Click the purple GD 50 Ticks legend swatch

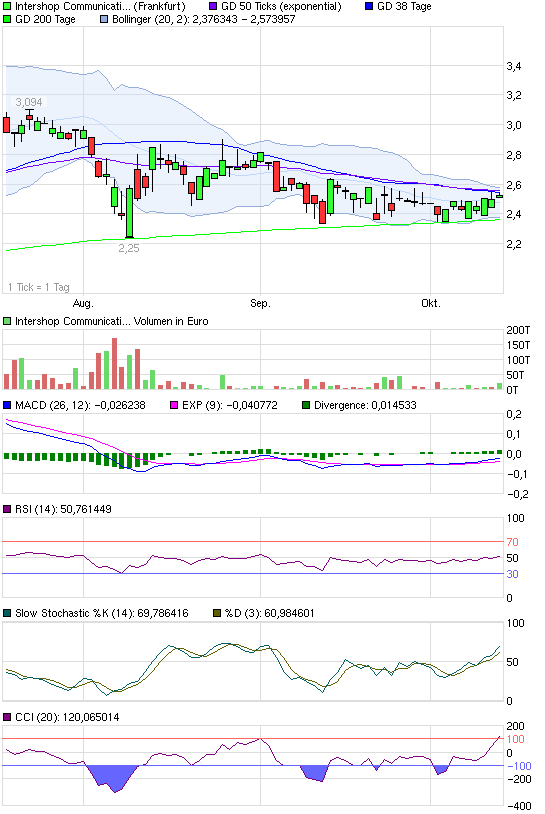click(x=213, y=7)
